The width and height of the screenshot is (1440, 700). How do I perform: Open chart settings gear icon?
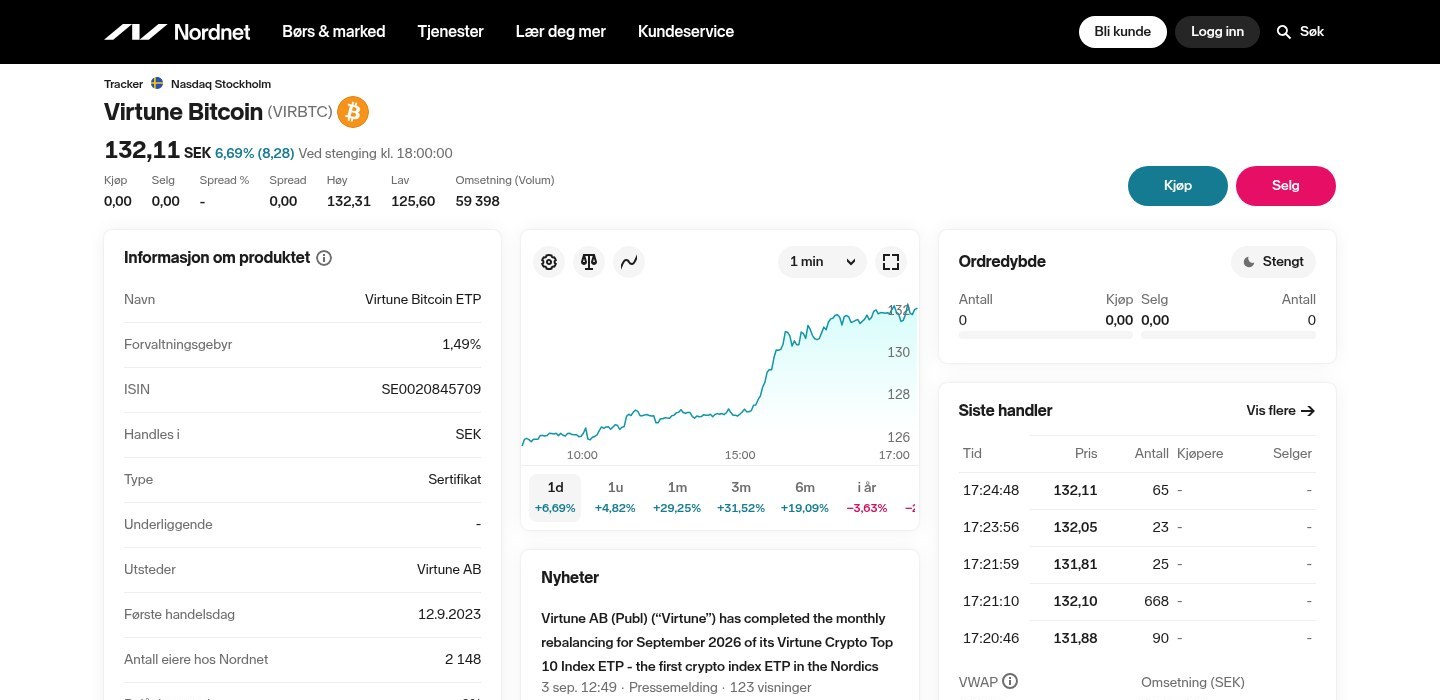point(549,262)
